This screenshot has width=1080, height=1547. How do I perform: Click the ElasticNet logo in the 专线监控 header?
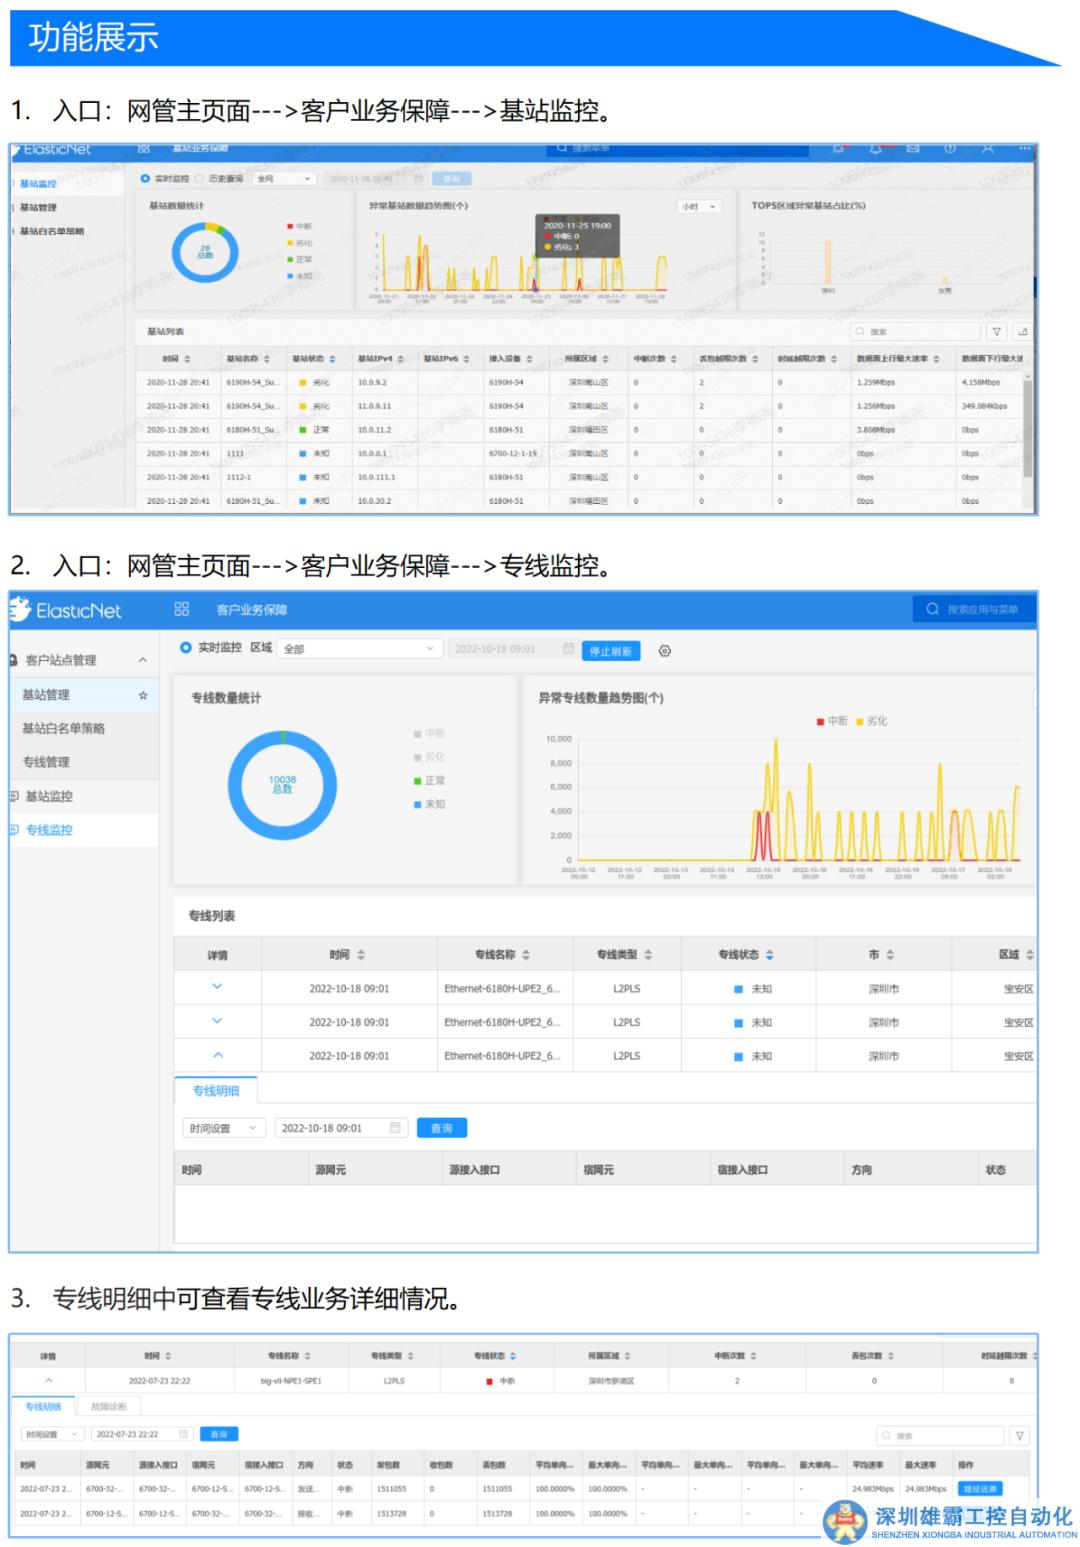(66, 610)
